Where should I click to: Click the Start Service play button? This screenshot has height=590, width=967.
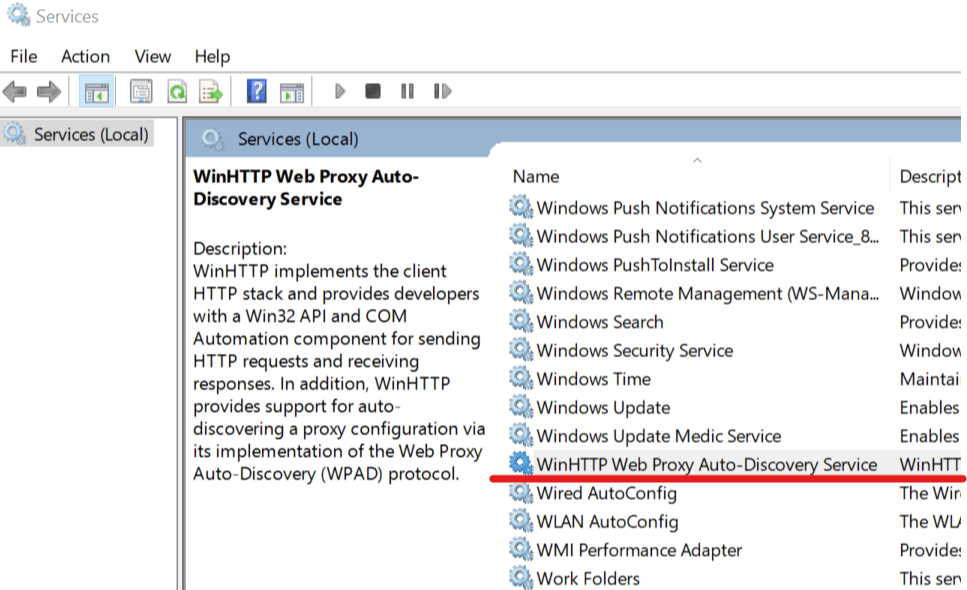tap(340, 91)
